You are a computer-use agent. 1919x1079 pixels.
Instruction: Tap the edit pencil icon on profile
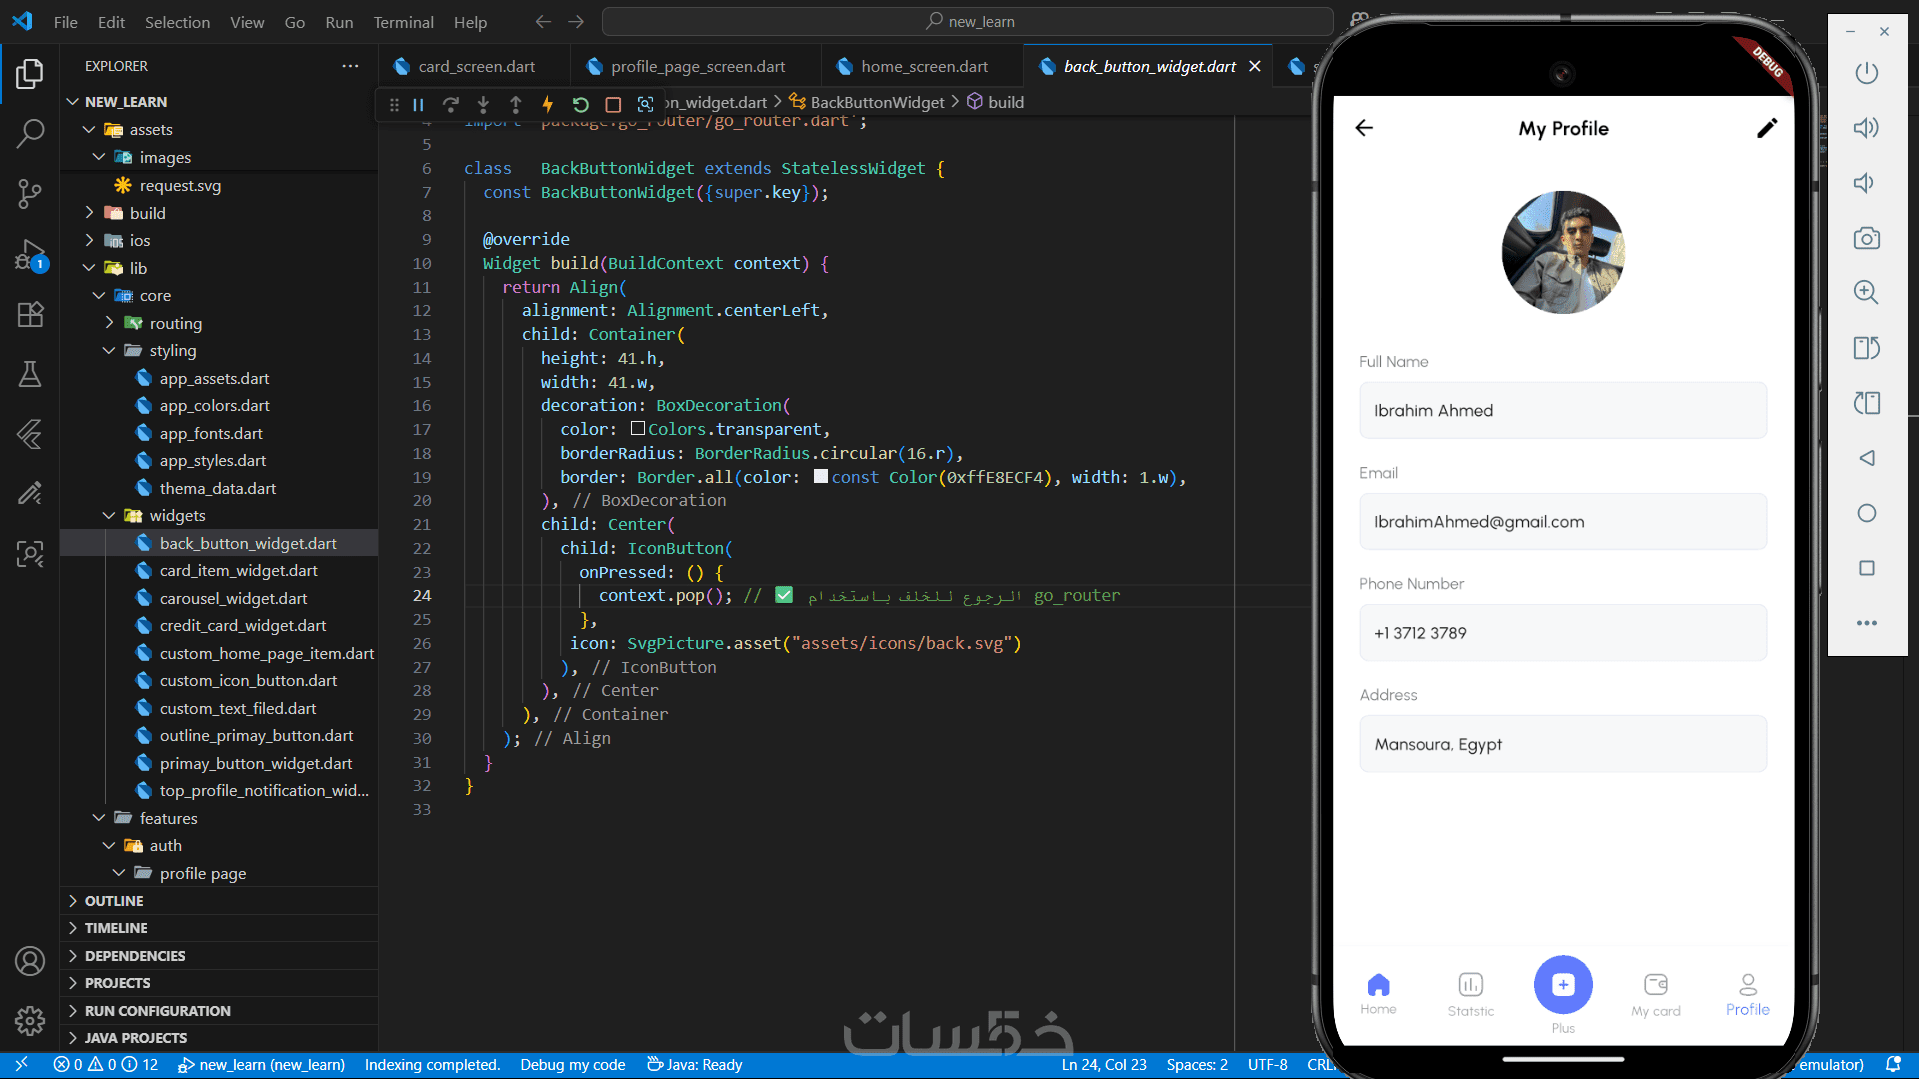pyautogui.click(x=1766, y=128)
